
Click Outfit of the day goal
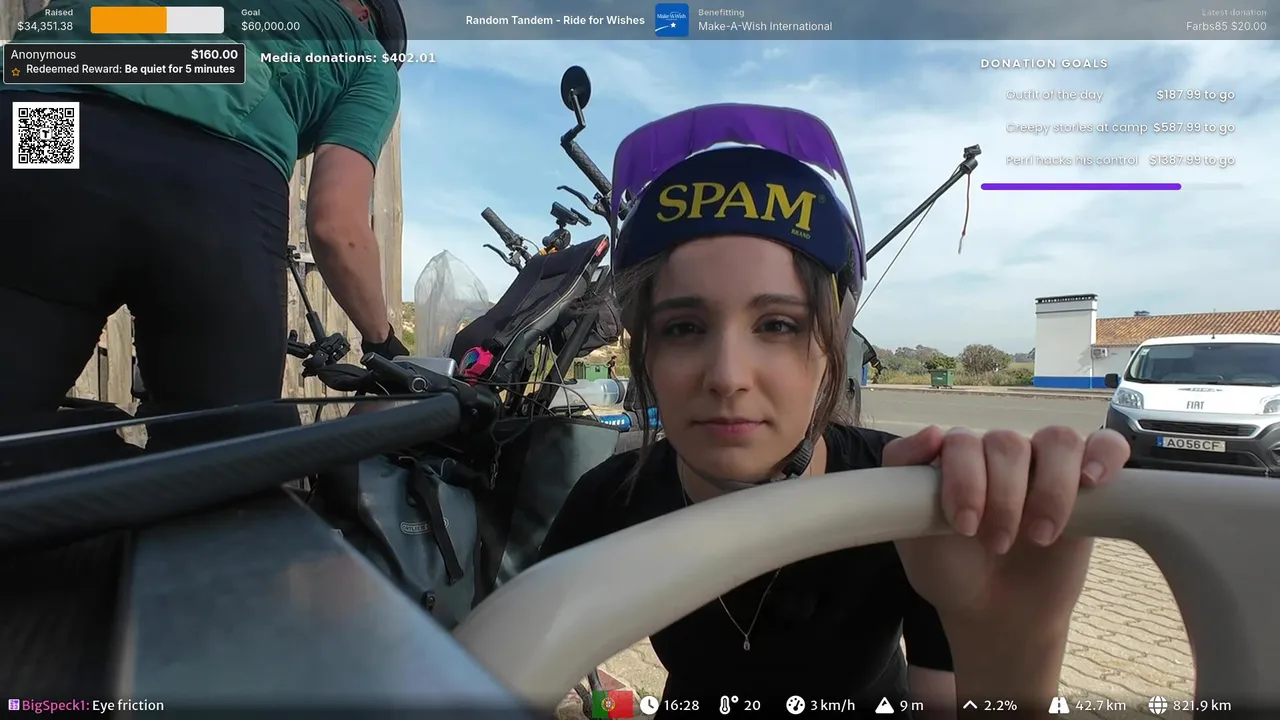pos(1054,95)
